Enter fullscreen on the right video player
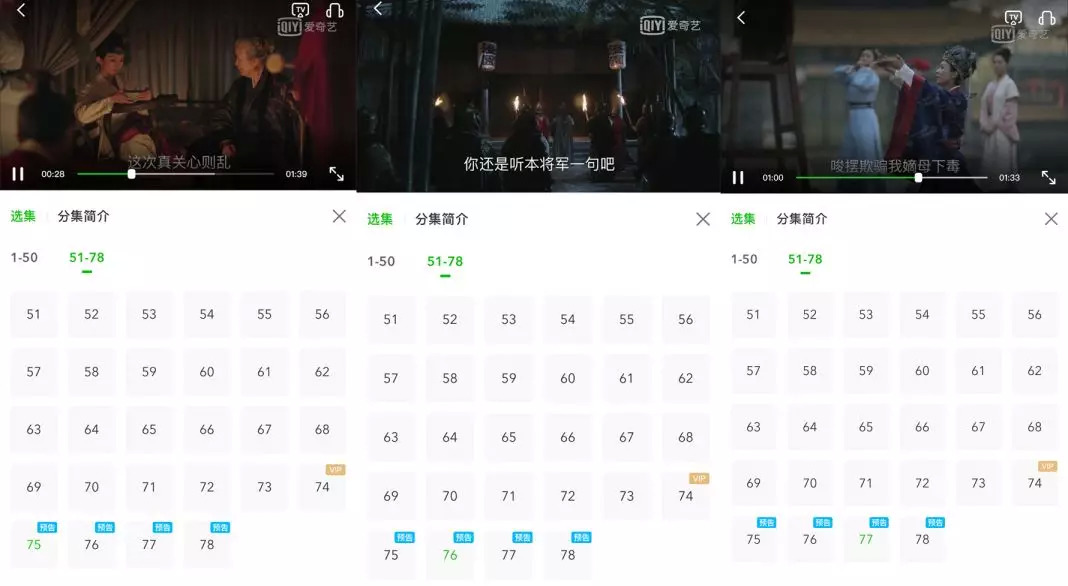The width and height of the screenshot is (1068, 586). pyautogui.click(x=1049, y=178)
